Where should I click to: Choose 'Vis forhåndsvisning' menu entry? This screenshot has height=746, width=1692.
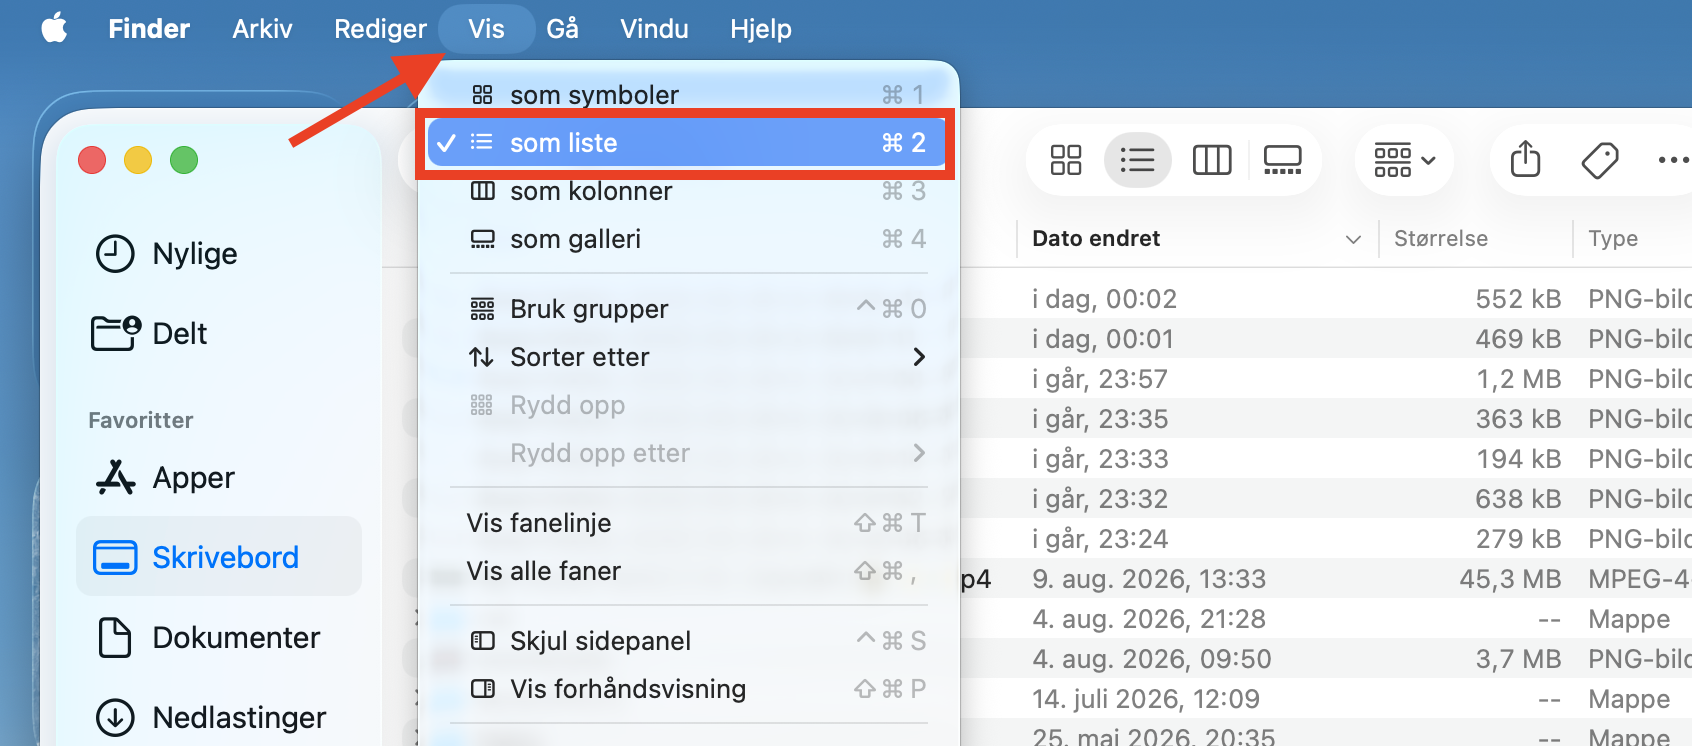[688, 689]
